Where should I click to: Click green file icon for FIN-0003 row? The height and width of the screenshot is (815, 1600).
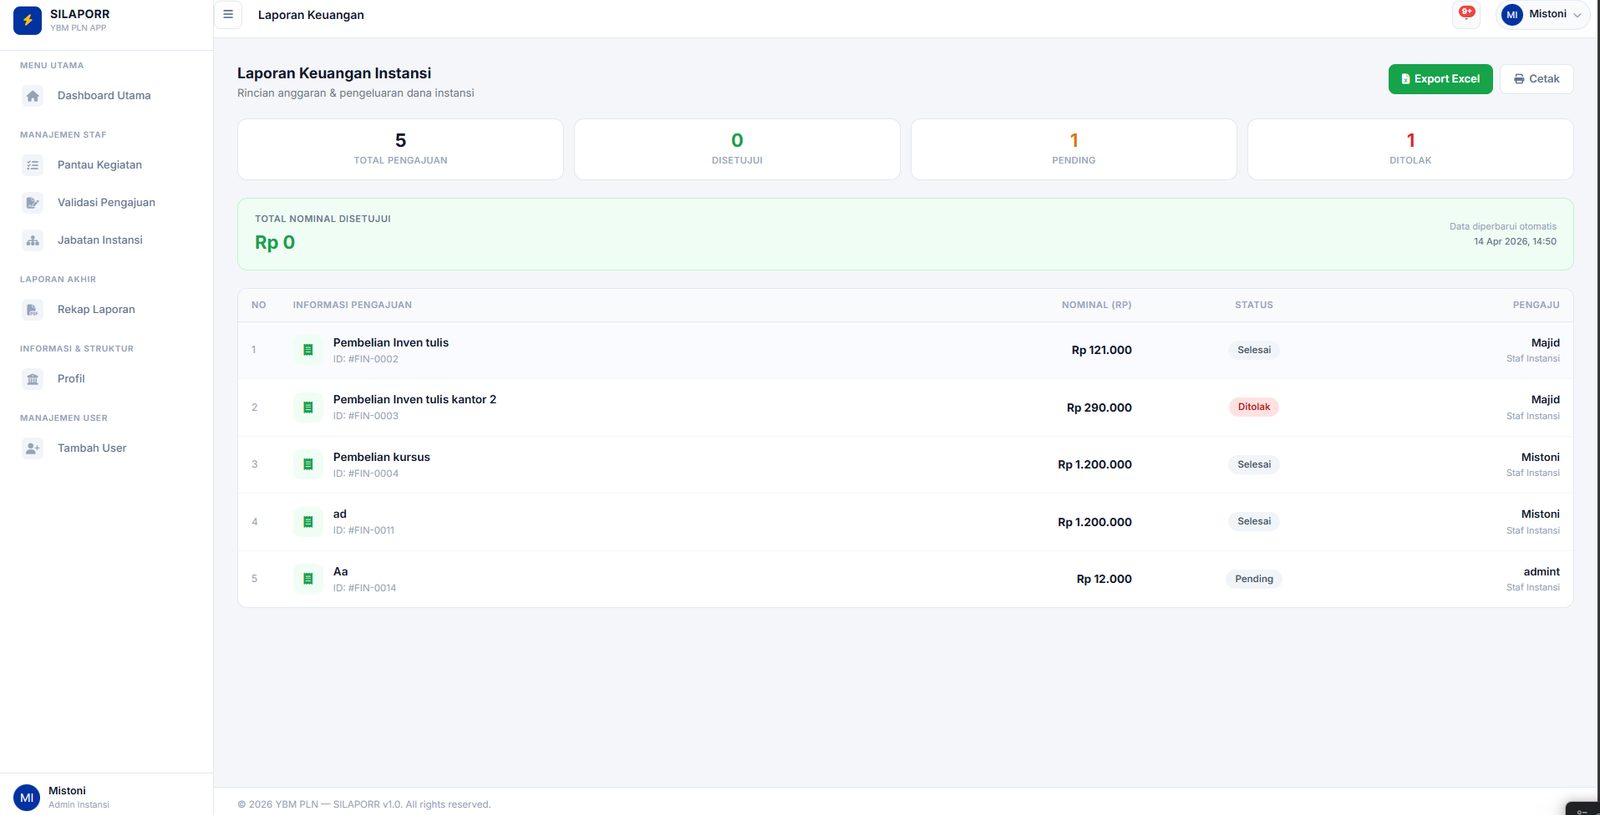tap(308, 407)
